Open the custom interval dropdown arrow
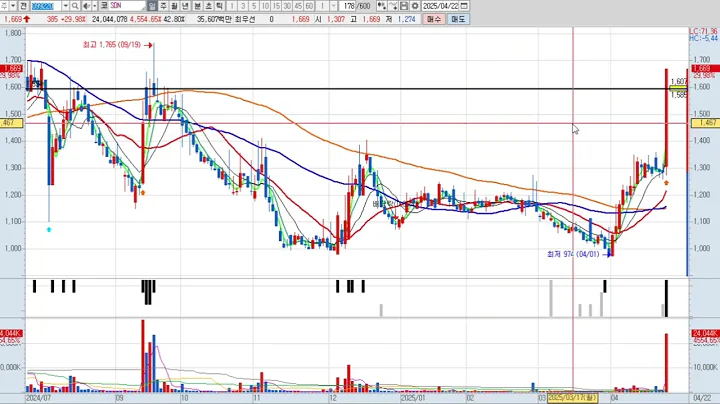The height and width of the screenshot is (404, 720). pos(333,6)
